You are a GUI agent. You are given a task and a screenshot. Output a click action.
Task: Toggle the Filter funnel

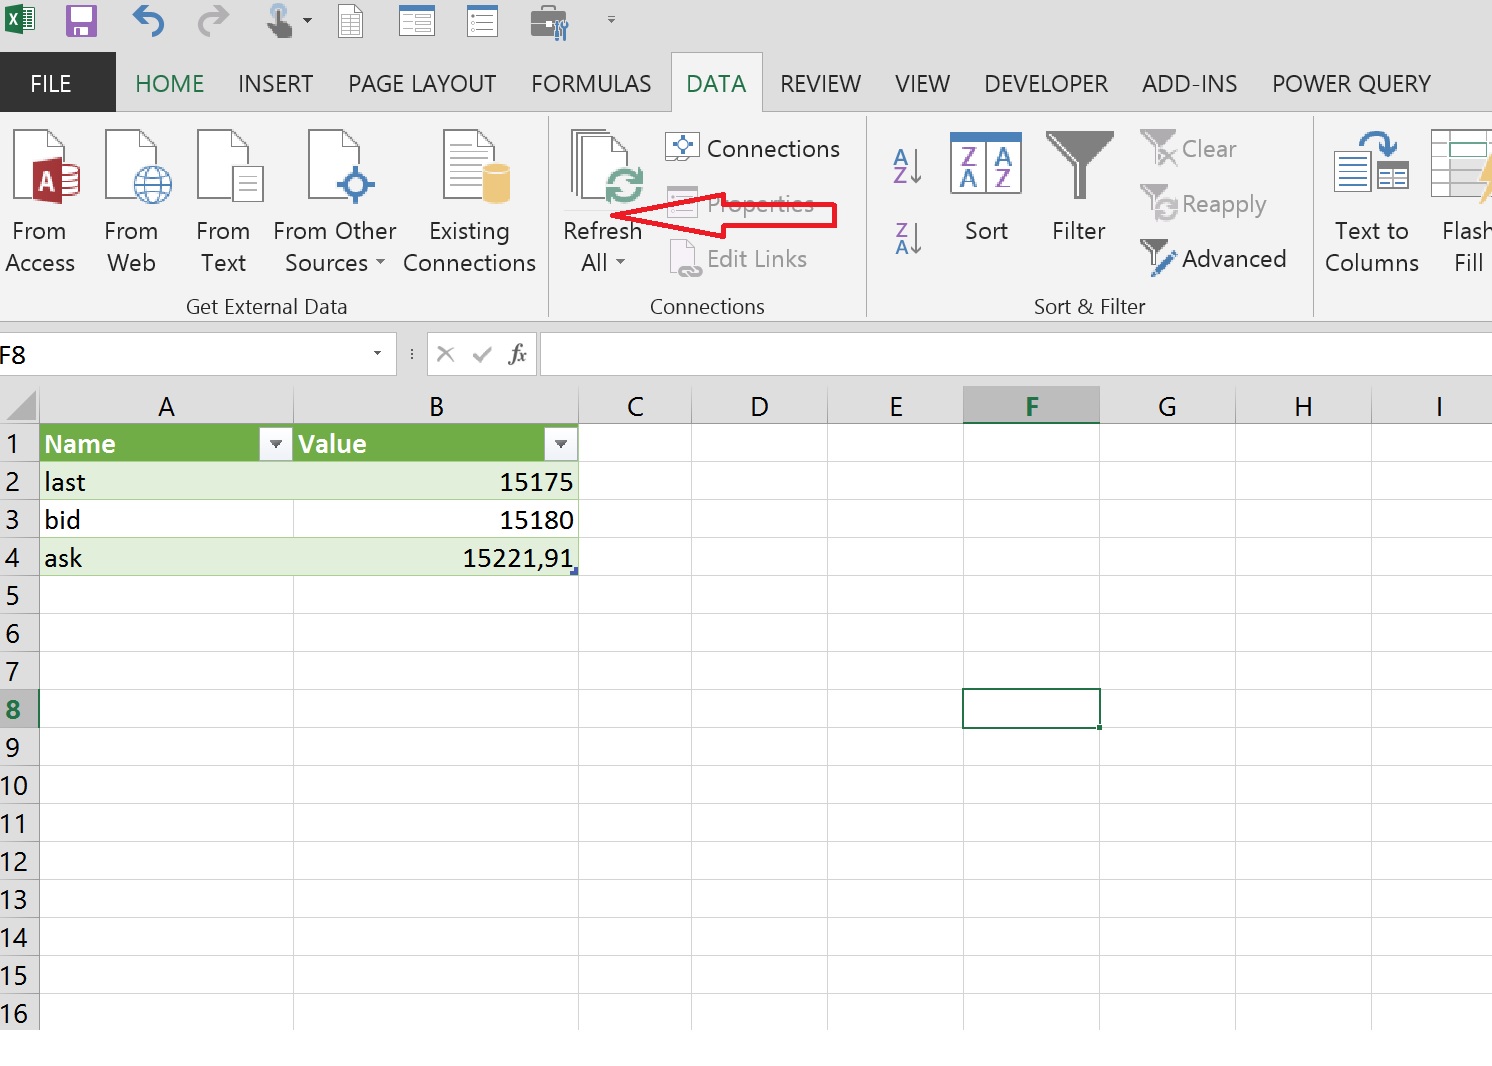tap(1079, 188)
